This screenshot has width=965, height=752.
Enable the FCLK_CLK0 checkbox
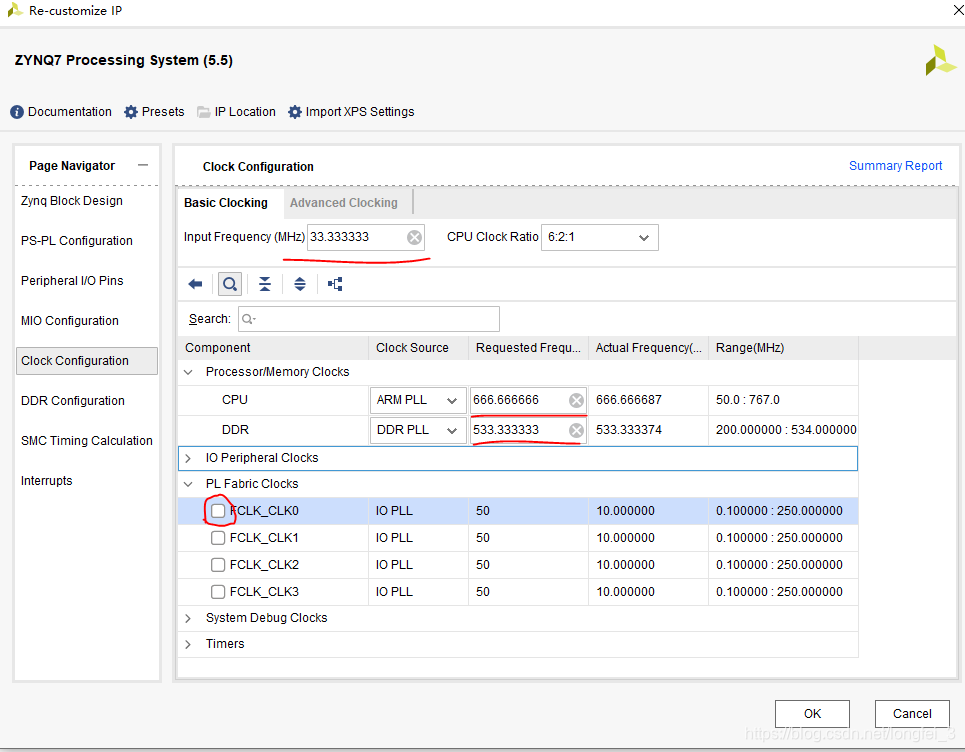(x=218, y=511)
